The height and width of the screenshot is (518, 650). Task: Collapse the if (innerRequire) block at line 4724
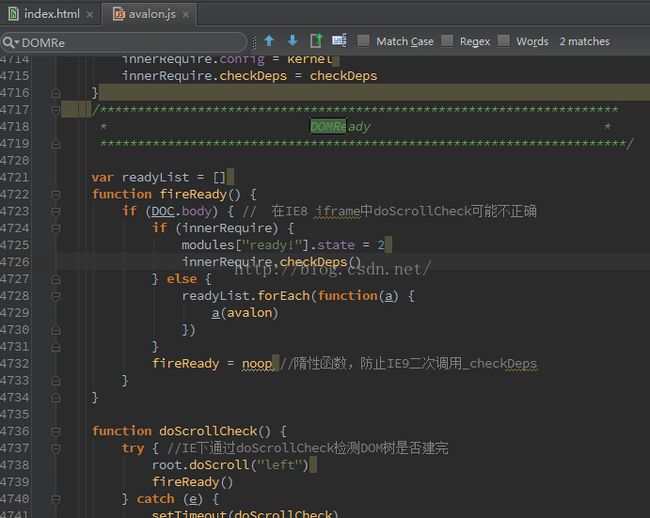point(56,228)
